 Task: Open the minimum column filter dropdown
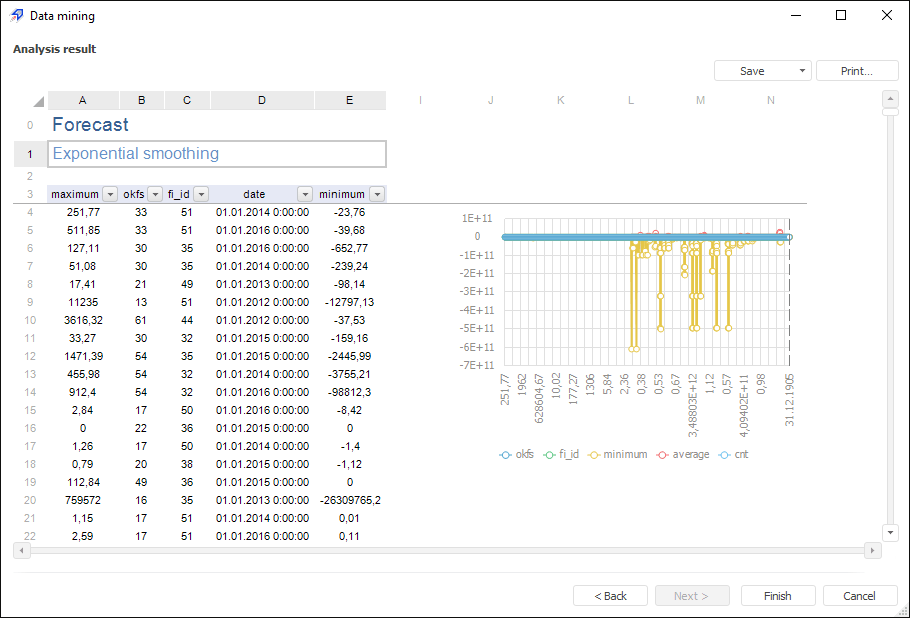[x=377, y=194]
